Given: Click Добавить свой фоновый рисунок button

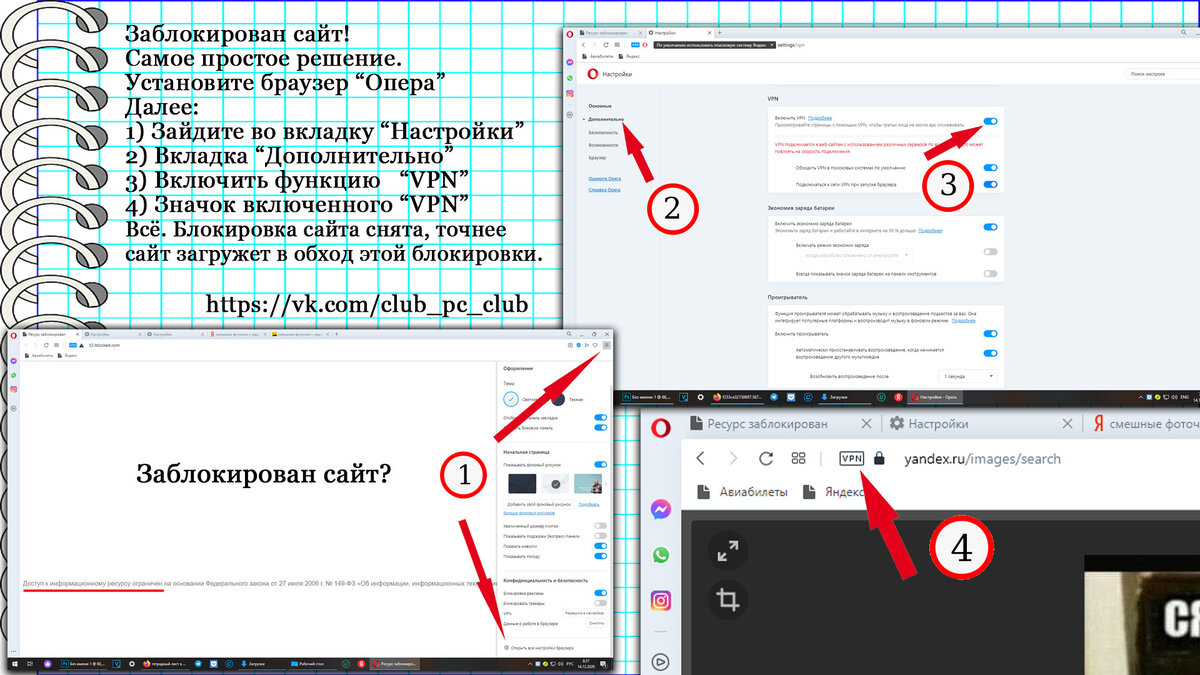Looking at the screenshot, I should tap(541, 505).
